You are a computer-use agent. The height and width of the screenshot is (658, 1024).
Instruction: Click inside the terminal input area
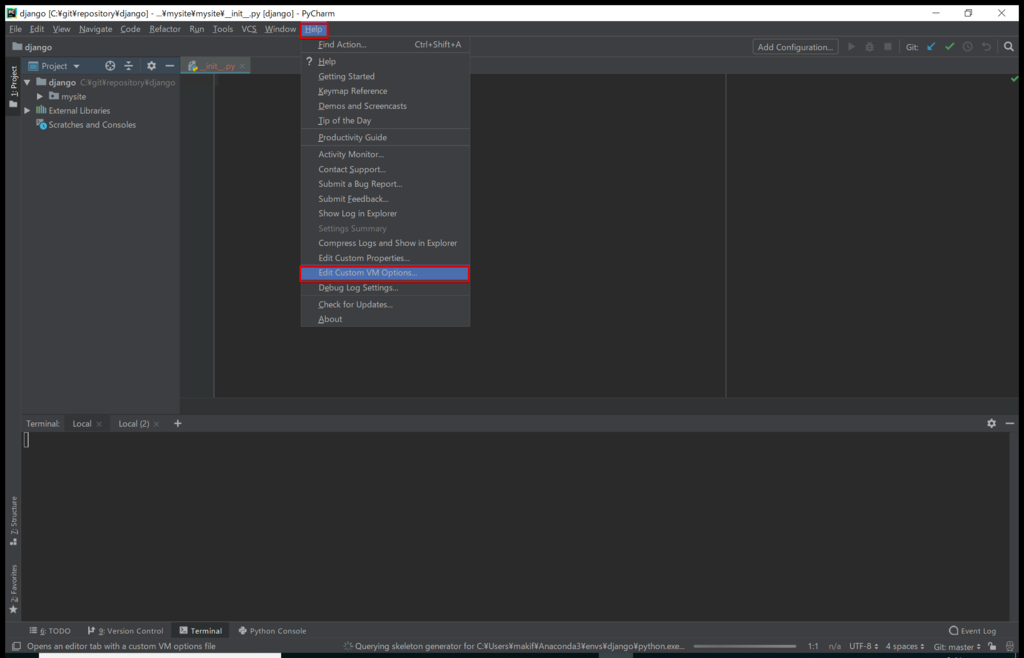pos(515,525)
